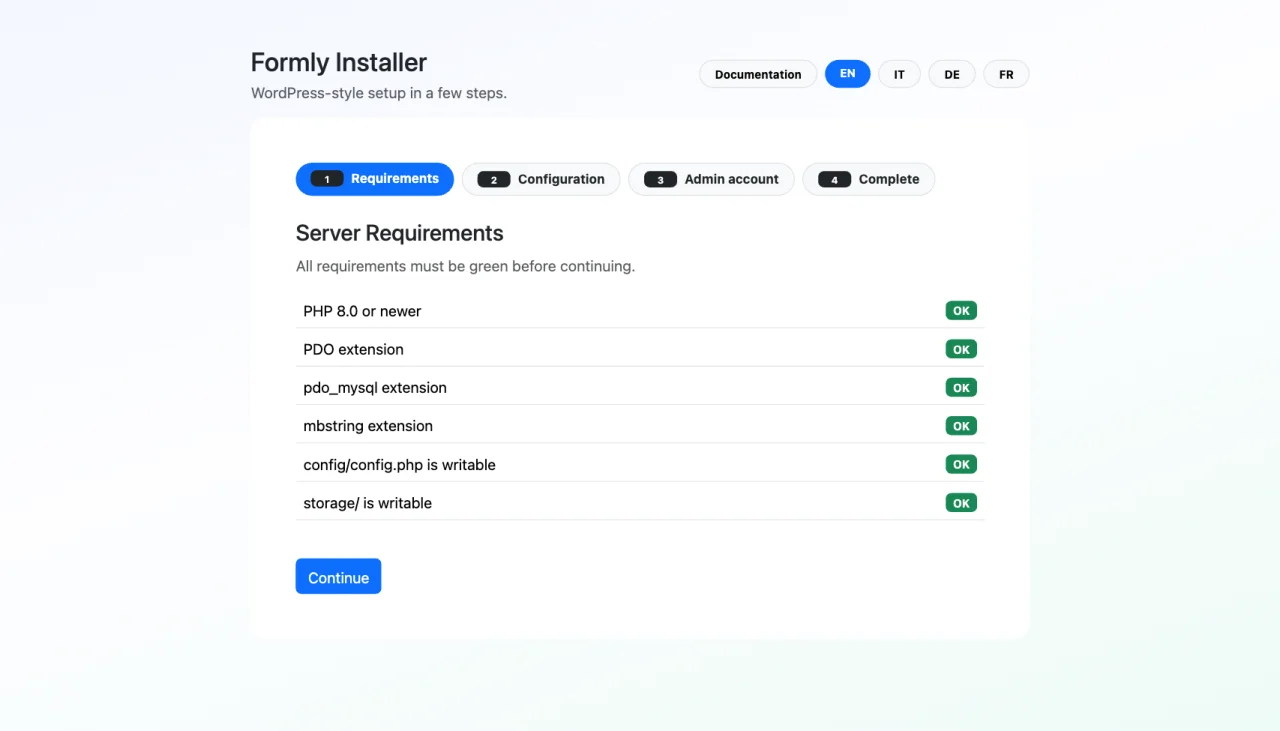Click the 'pdo_mysql extension' row text
Viewport: 1280px width, 731px height.
tap(375, 388)
